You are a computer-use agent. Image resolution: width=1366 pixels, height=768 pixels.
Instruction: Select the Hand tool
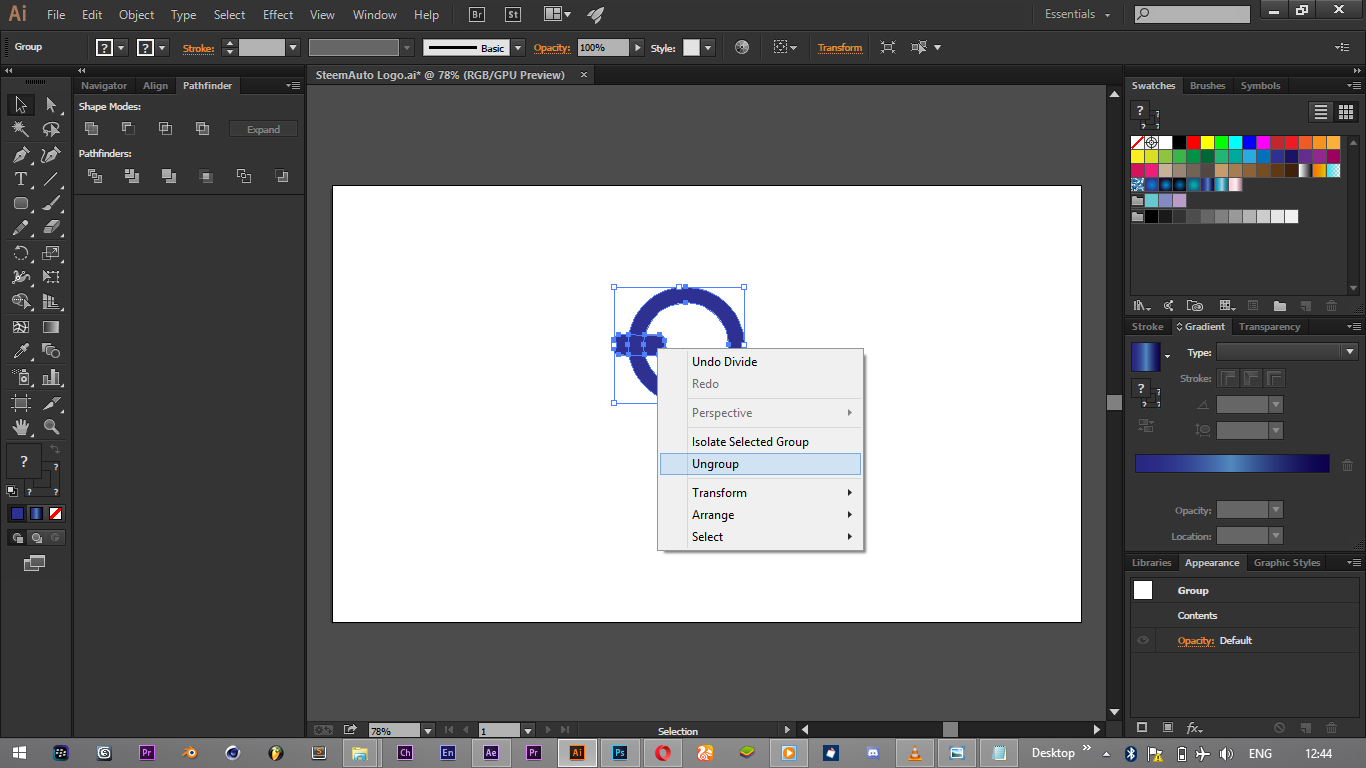tap(20, 427)
